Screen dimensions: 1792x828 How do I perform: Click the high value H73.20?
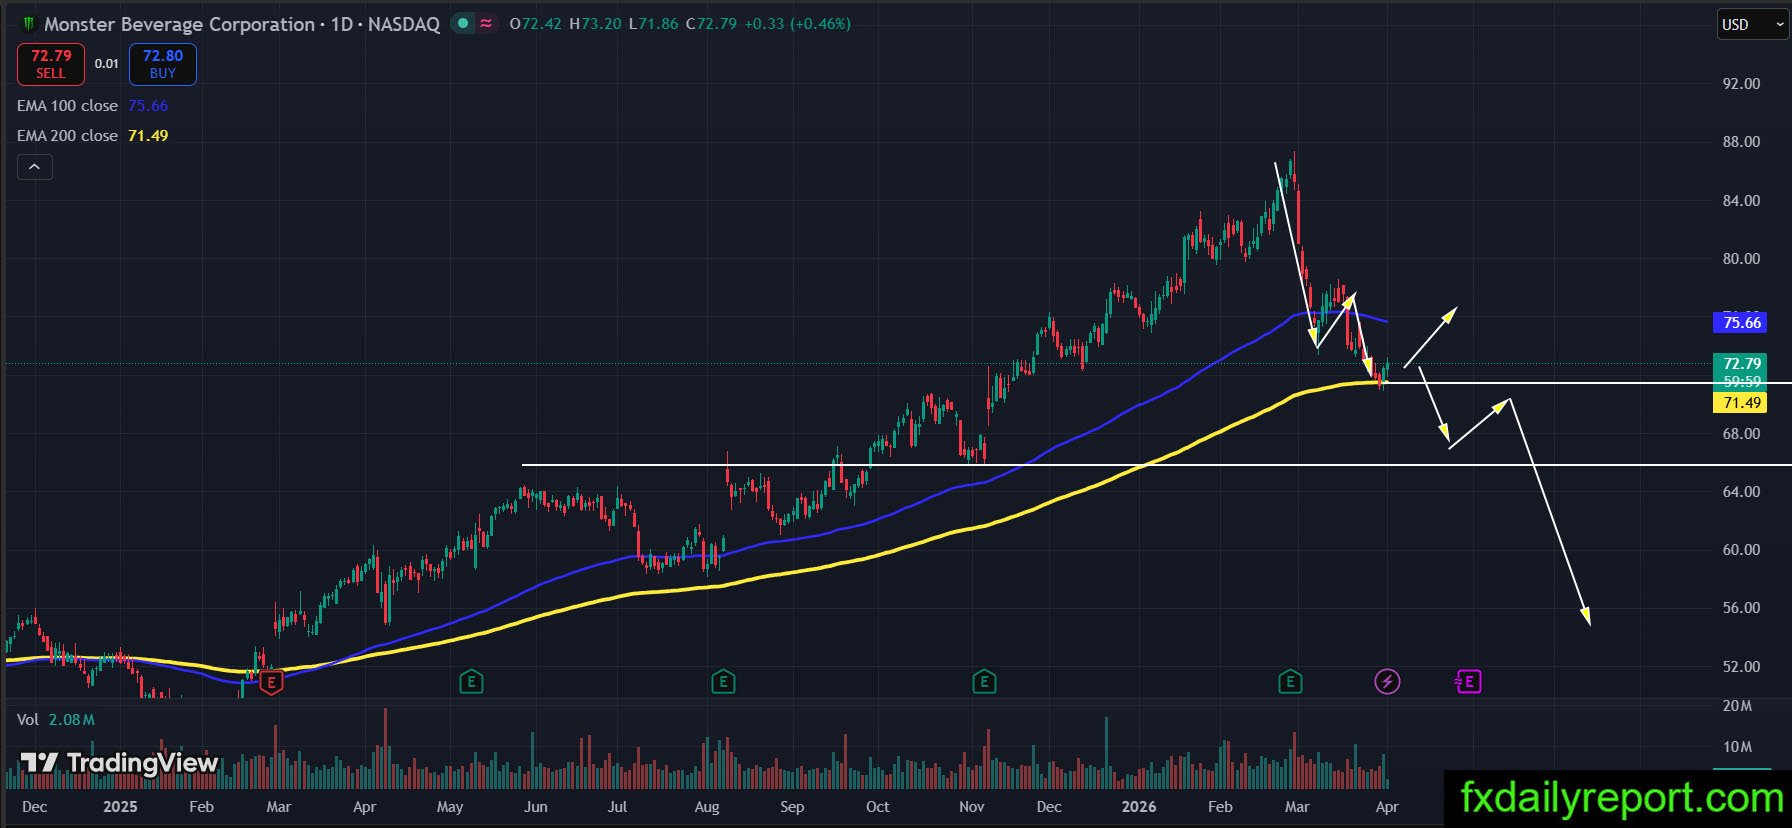(596, 24)
